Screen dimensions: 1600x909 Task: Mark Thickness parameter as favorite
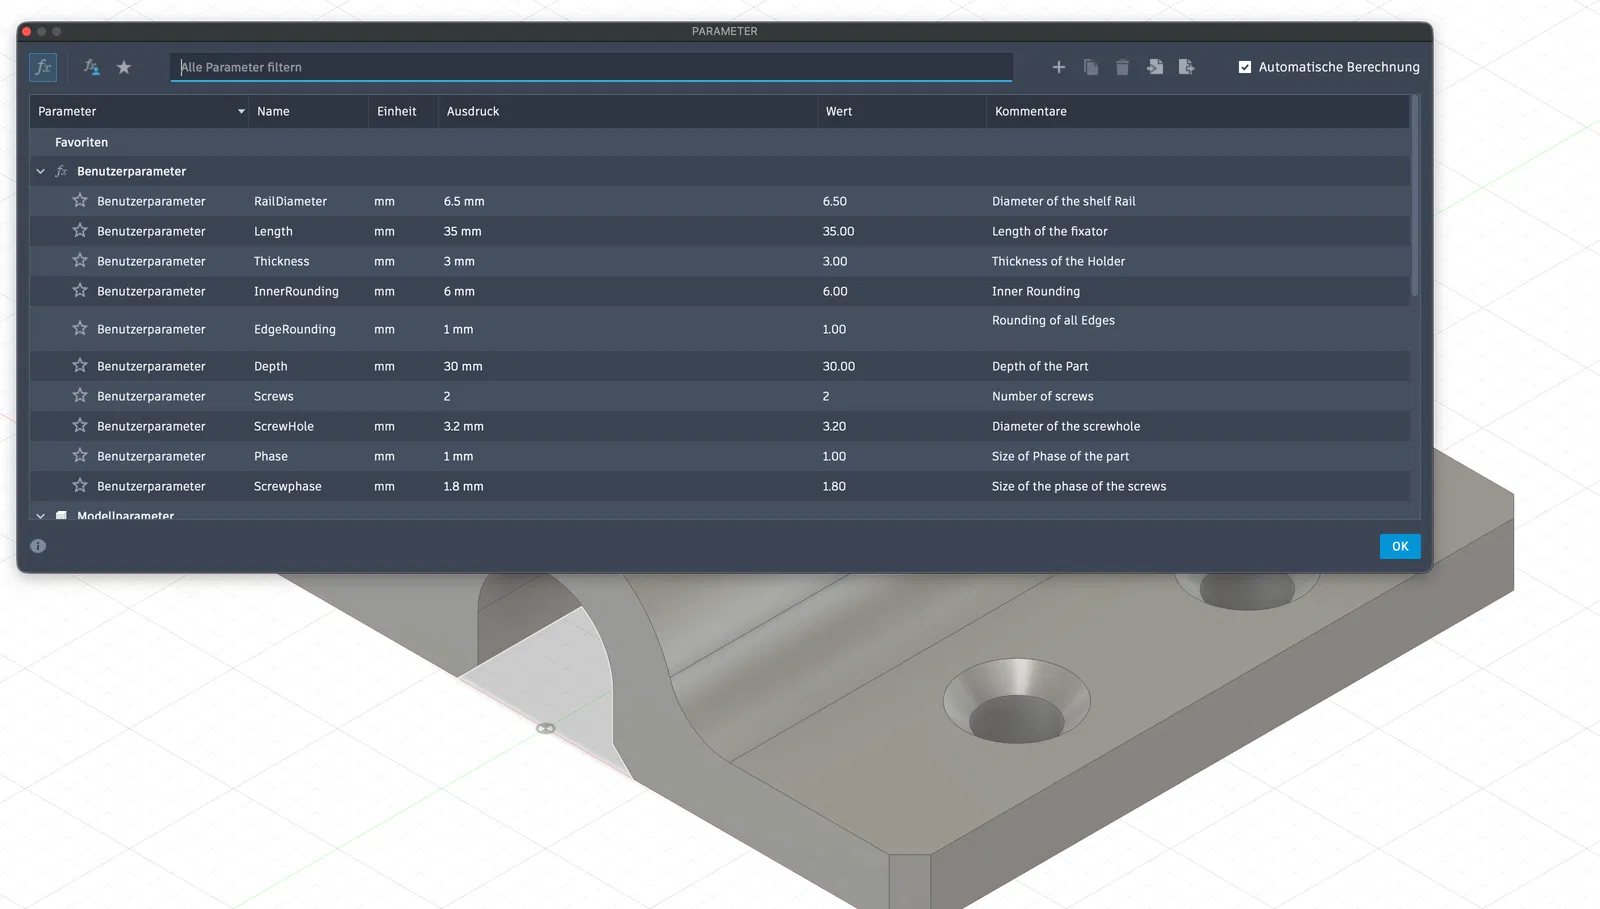80,260
